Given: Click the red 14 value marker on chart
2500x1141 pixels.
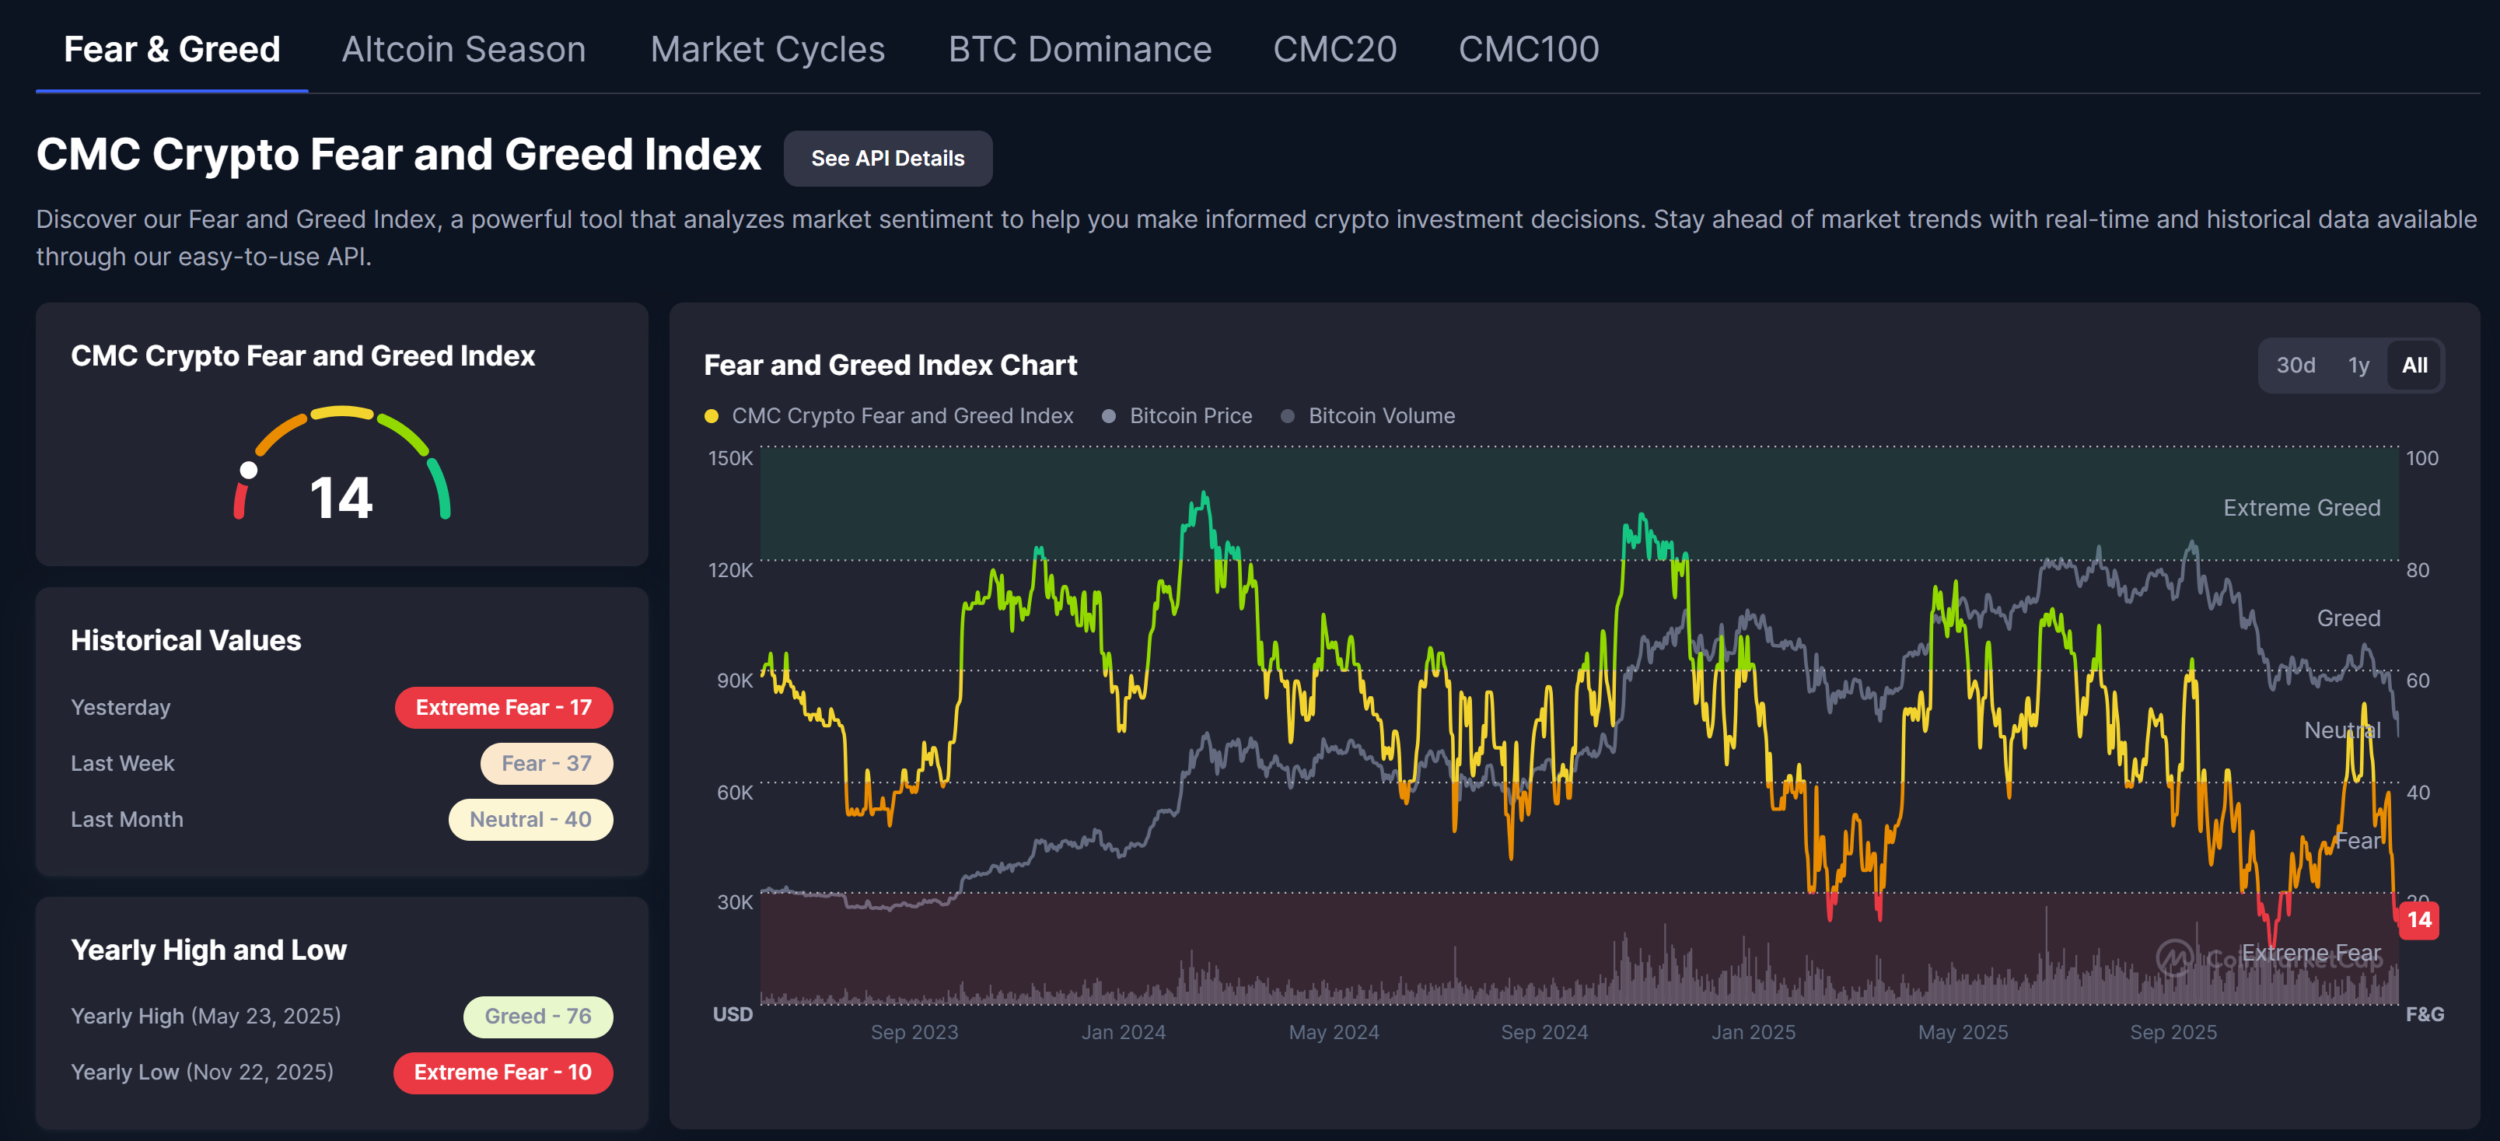Looking at the screenshot, I should click(x=2418, y=920).
